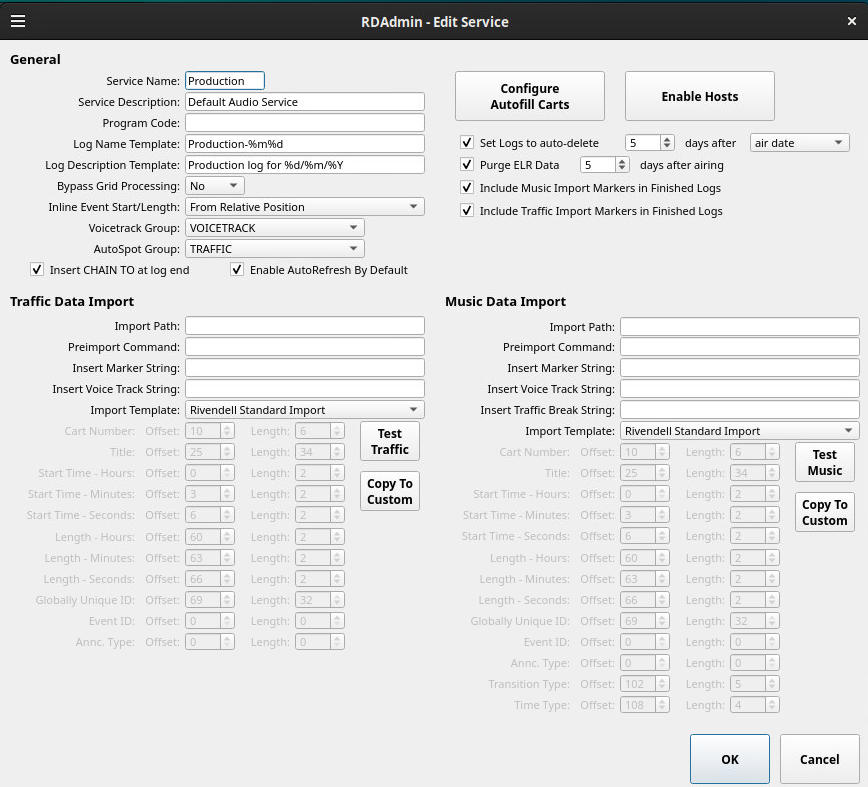Click the Test Traffic button
Image resolution: width=868 pixels, height=787 pixels.
coord(390,441)
